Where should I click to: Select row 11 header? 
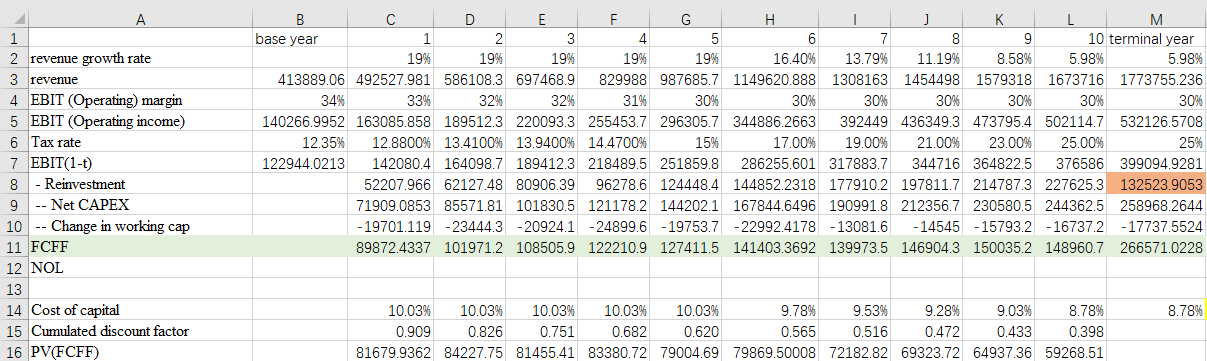pyautogui.click(x=14, y=248)
